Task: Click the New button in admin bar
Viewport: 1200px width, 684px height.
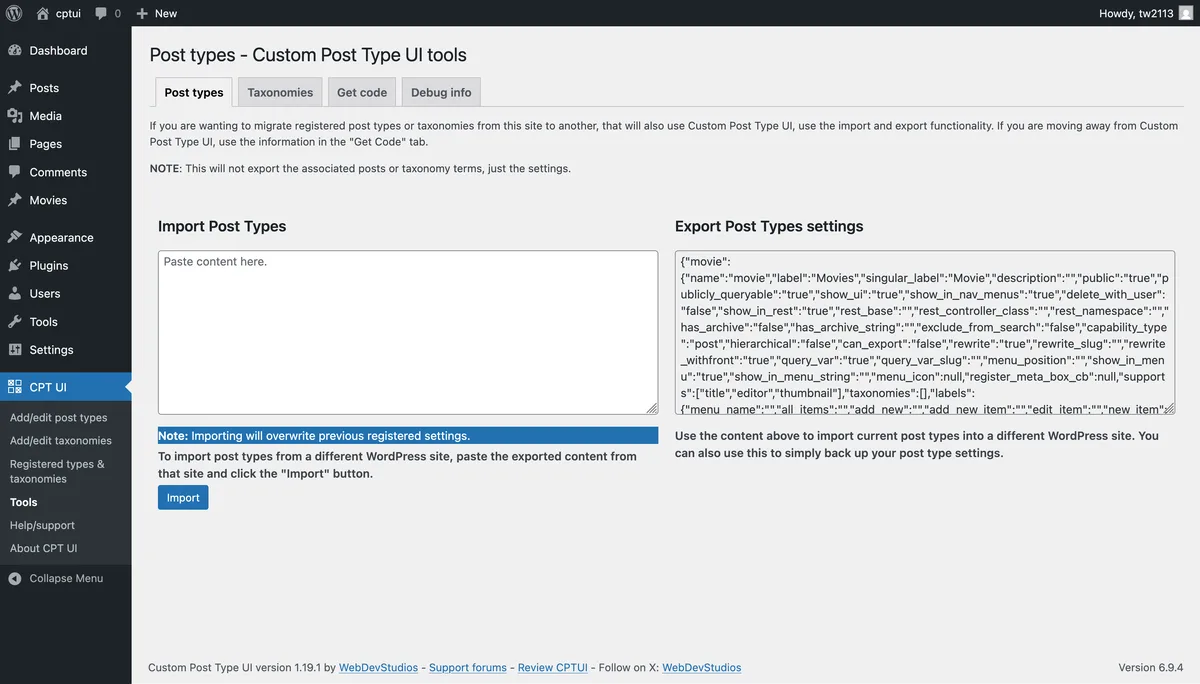Action: coord(156,13)
